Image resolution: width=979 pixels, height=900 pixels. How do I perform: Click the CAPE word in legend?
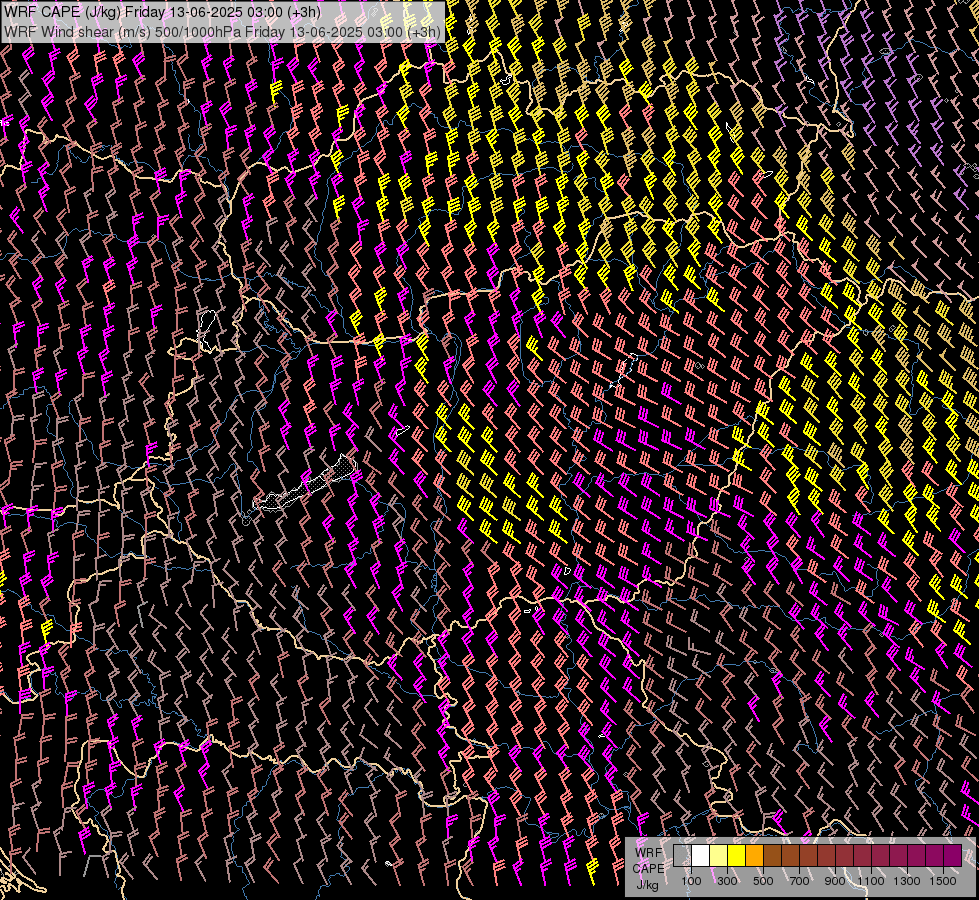click(648, 869)
